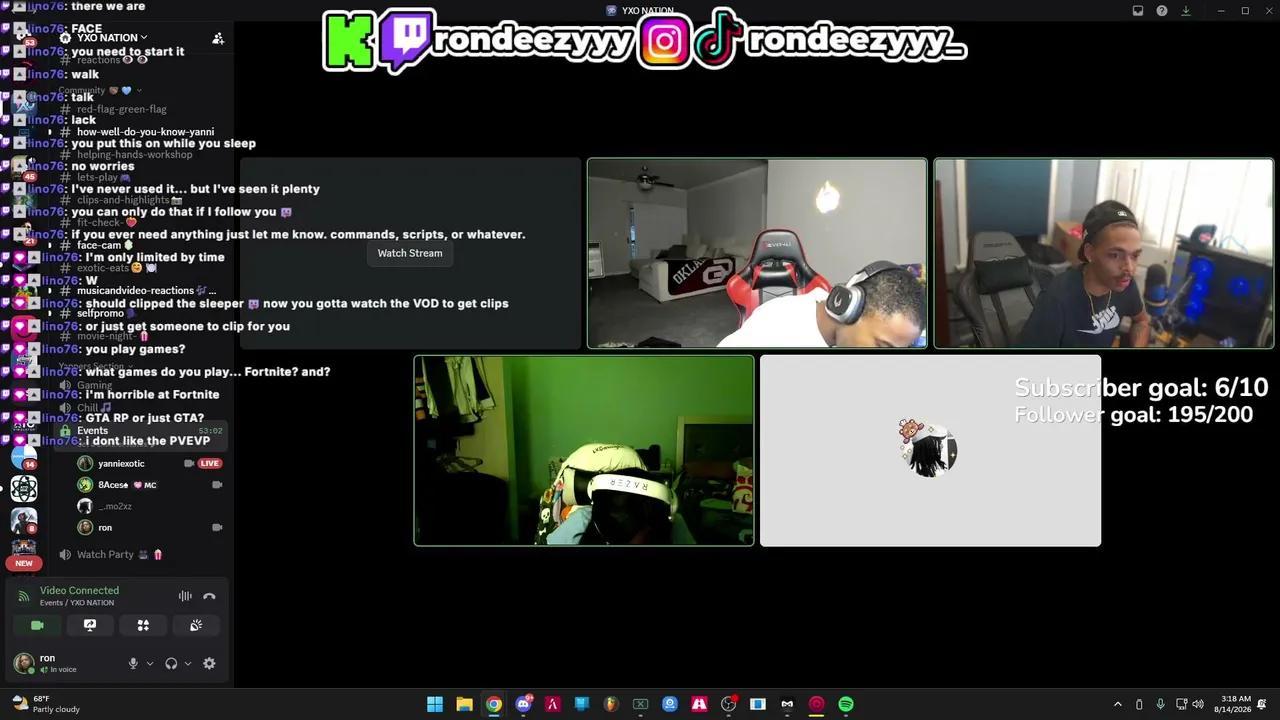This screenshot has width=1280, height=720.
Task: Focus the green-lit webcam tile
Action: click(584, 451)
